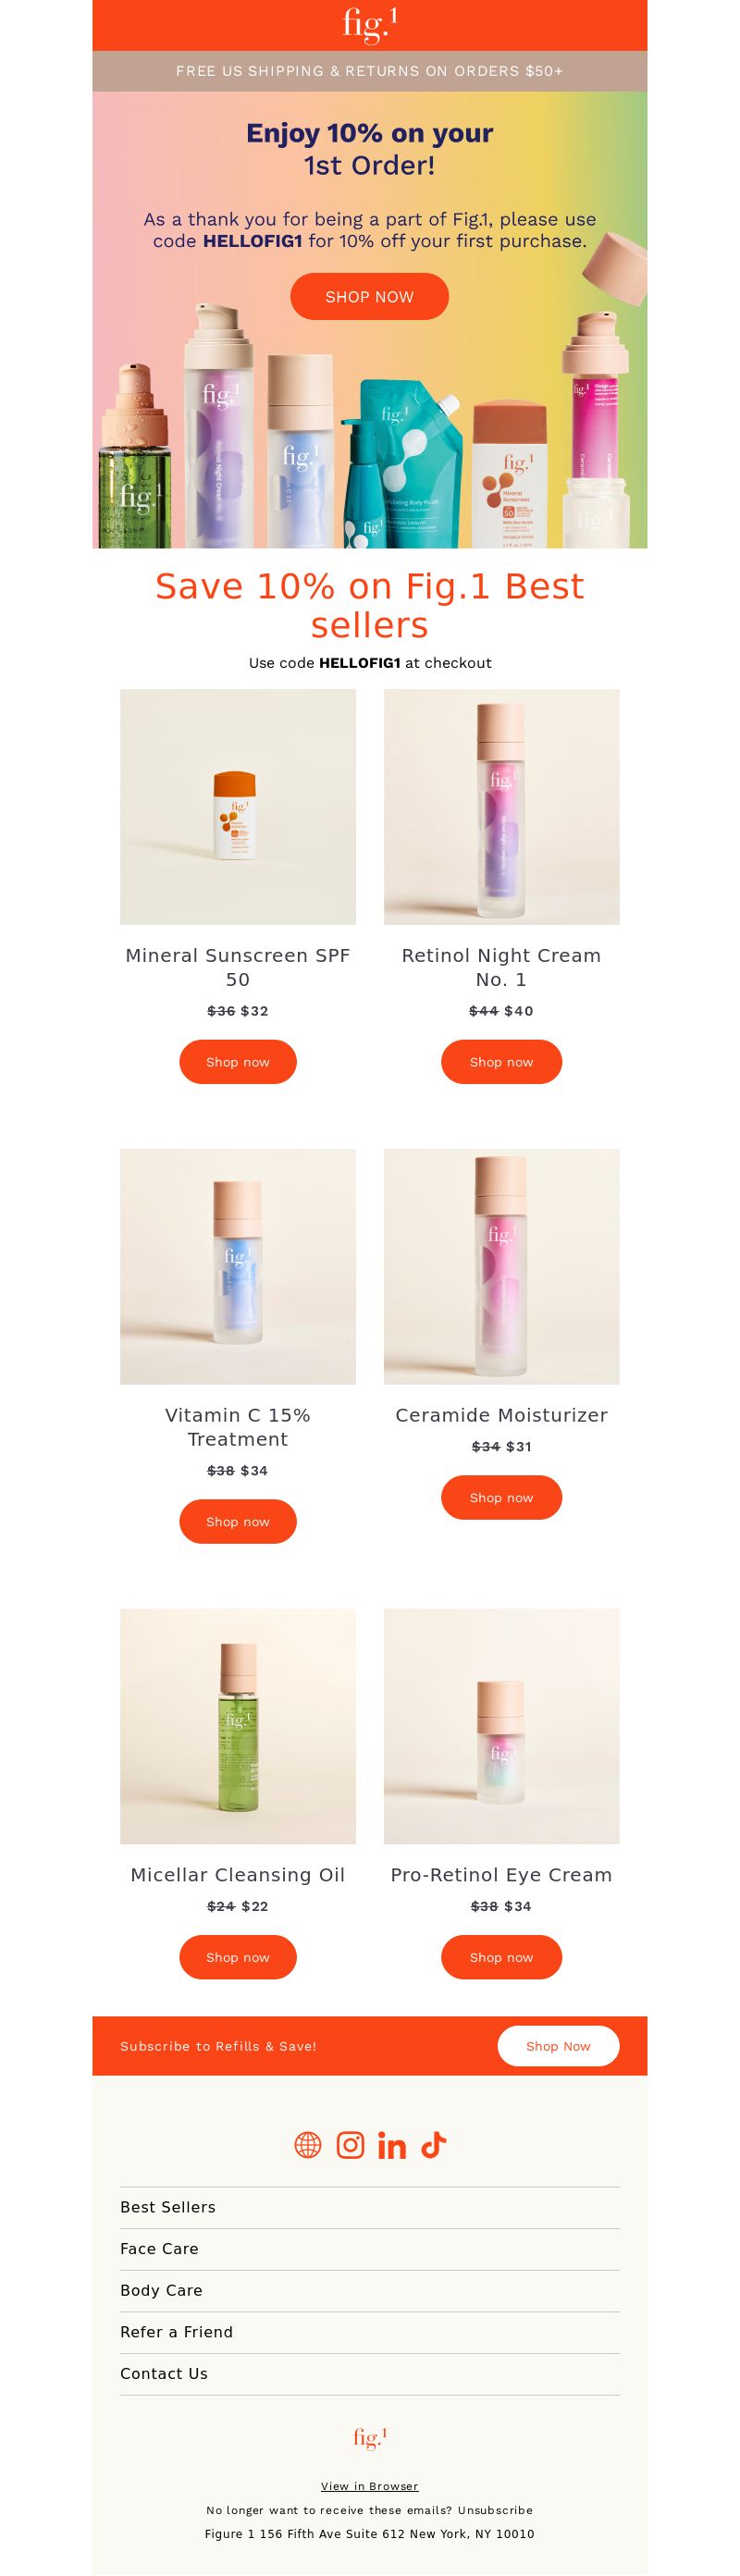Click the fig.1 logo in header

point(370,25)
